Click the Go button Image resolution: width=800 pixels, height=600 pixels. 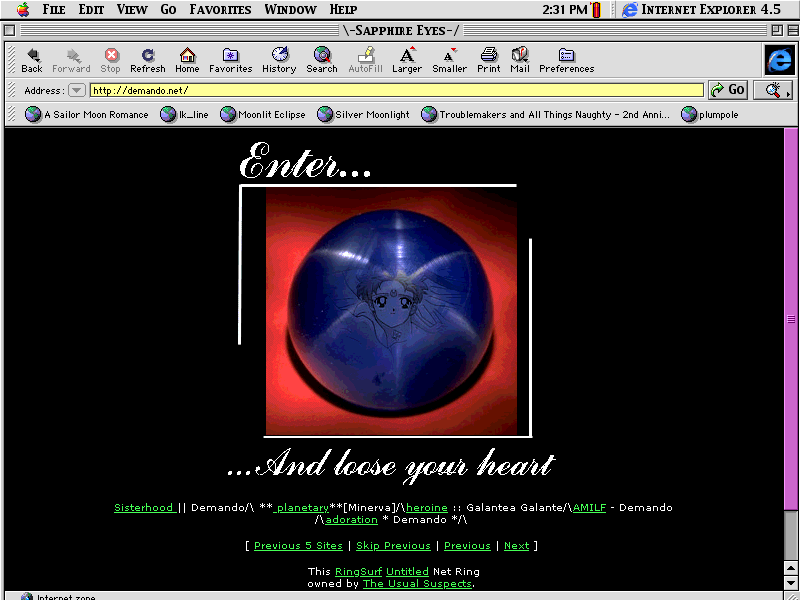(x=728, y=90)
